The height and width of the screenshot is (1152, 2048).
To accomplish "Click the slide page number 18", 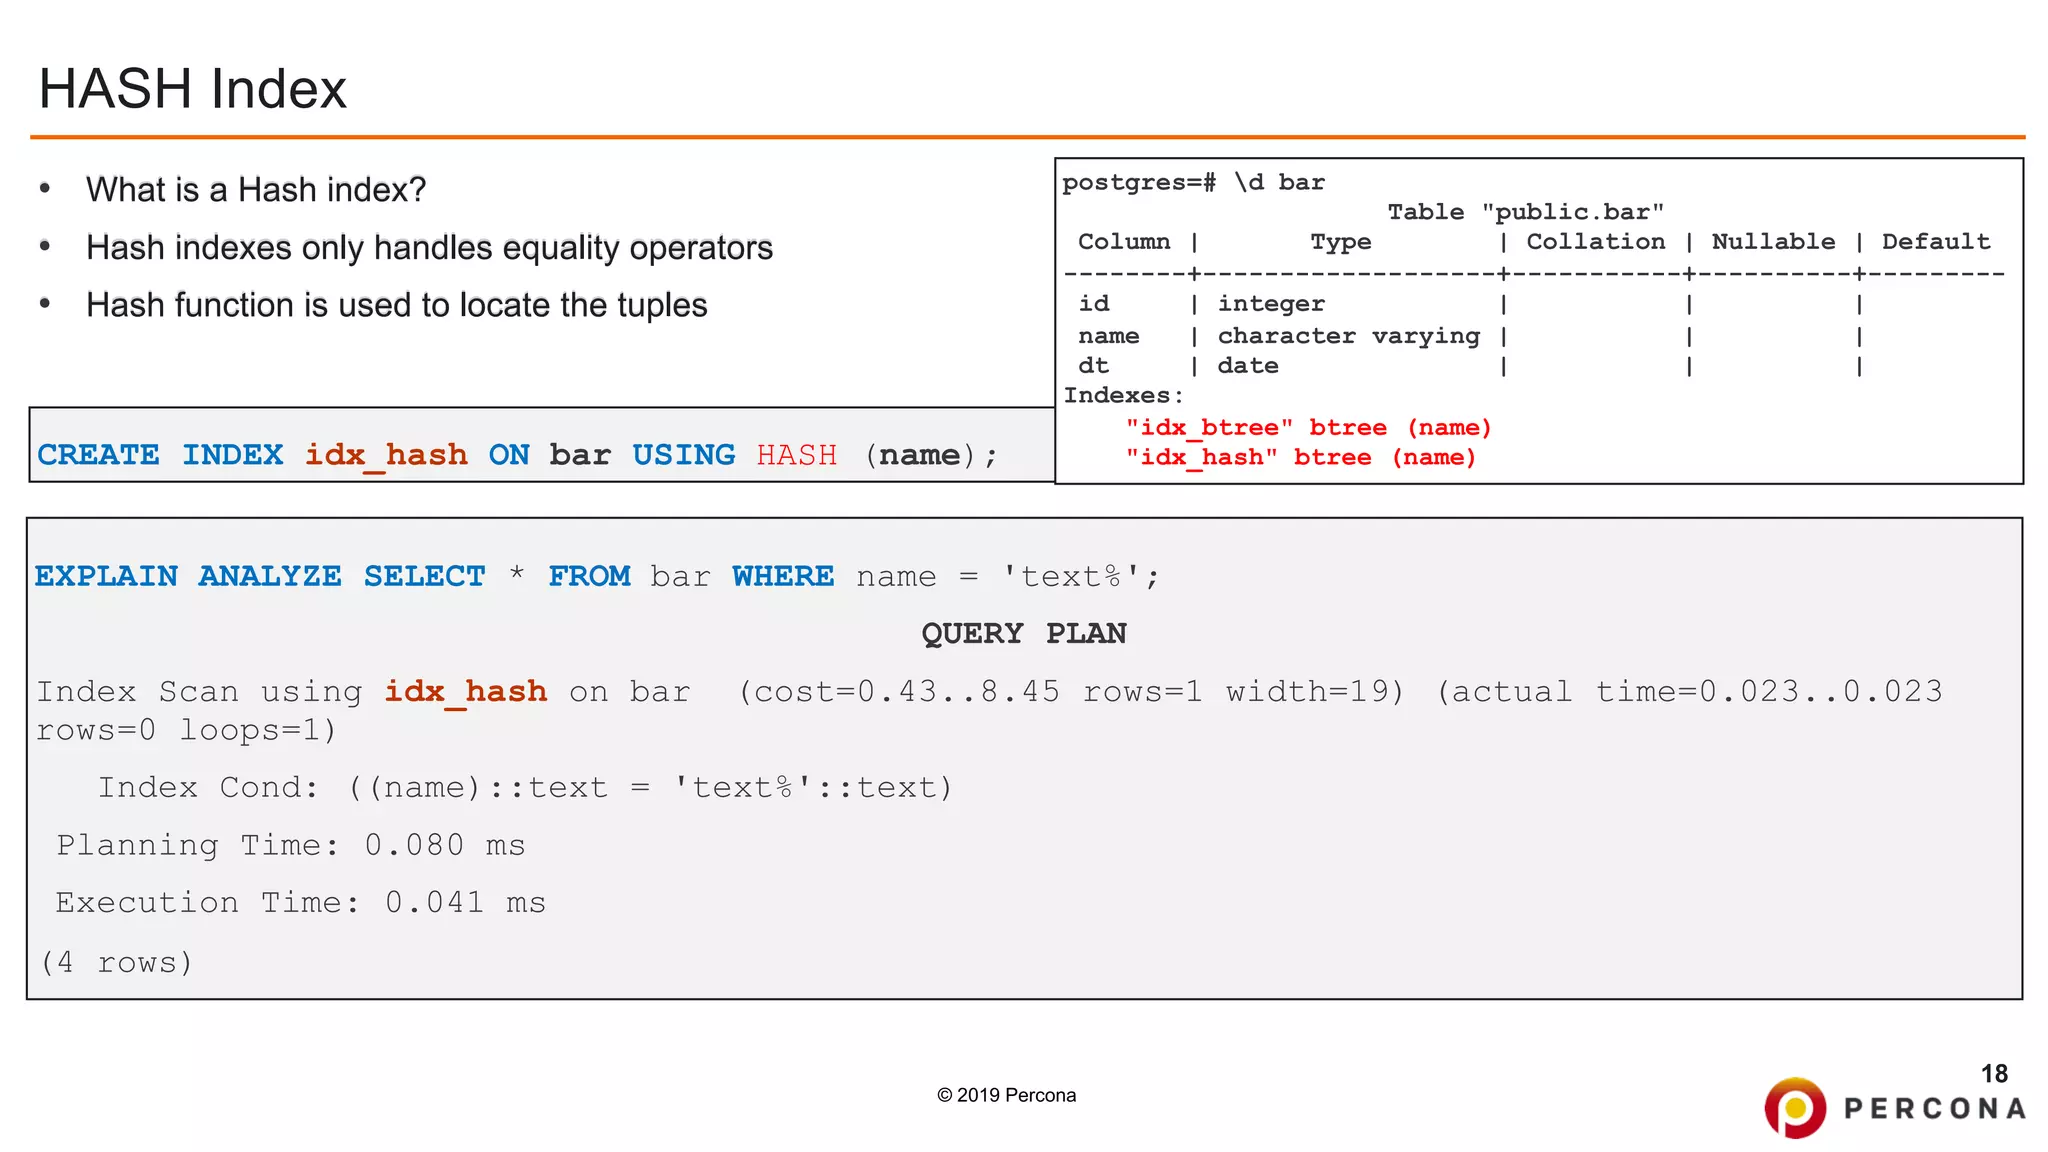I will point(1993,1074).
